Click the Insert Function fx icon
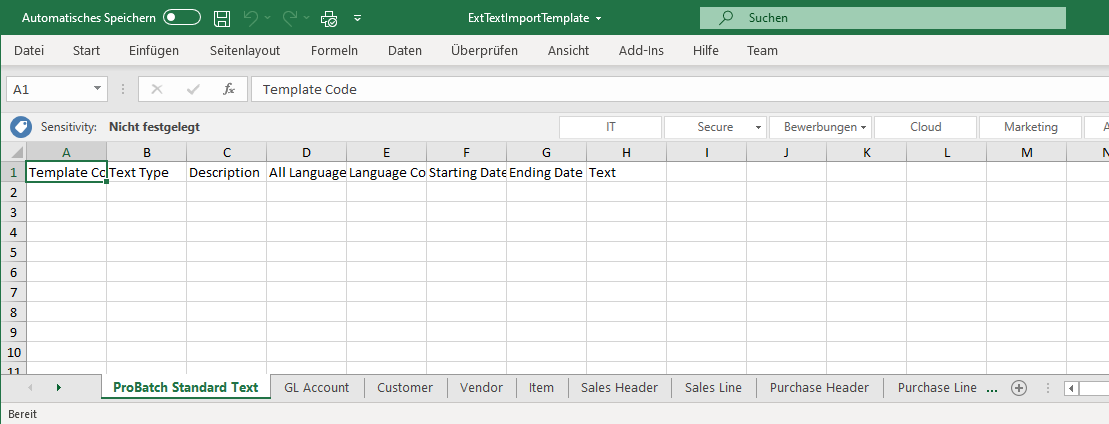 [228, 89]
